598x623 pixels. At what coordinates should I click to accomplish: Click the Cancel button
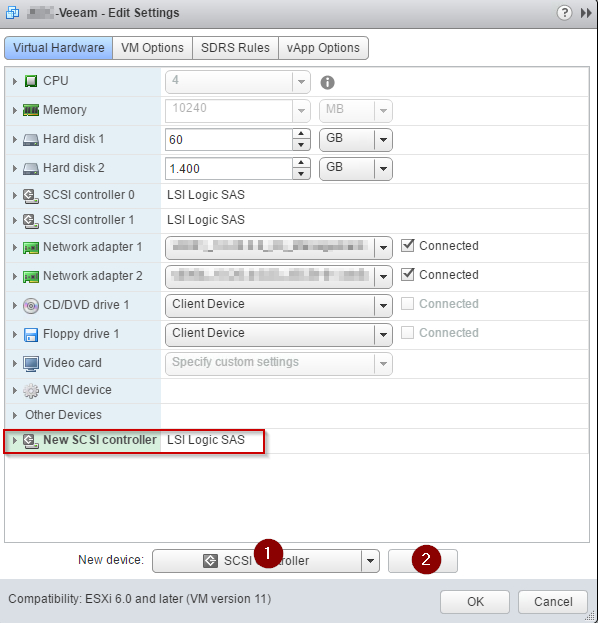point(553,602)
